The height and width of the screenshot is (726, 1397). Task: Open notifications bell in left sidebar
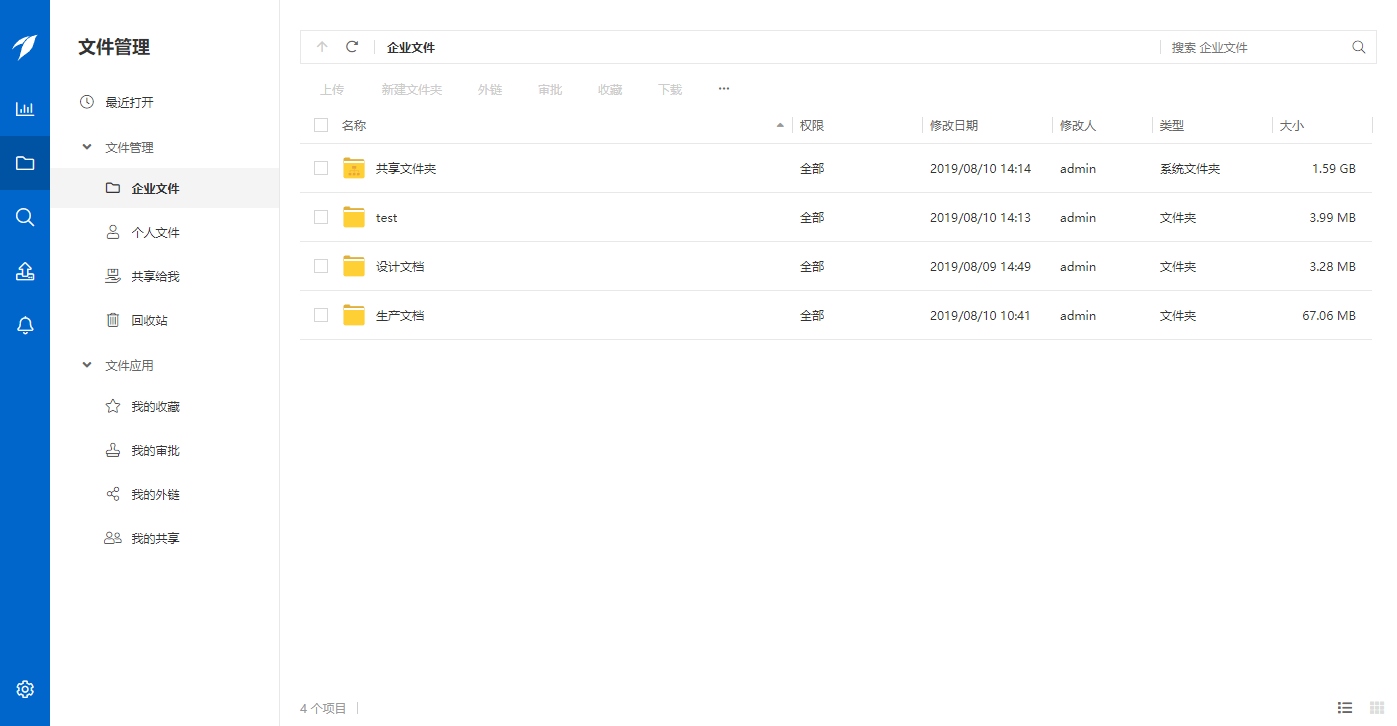point(25,325)
